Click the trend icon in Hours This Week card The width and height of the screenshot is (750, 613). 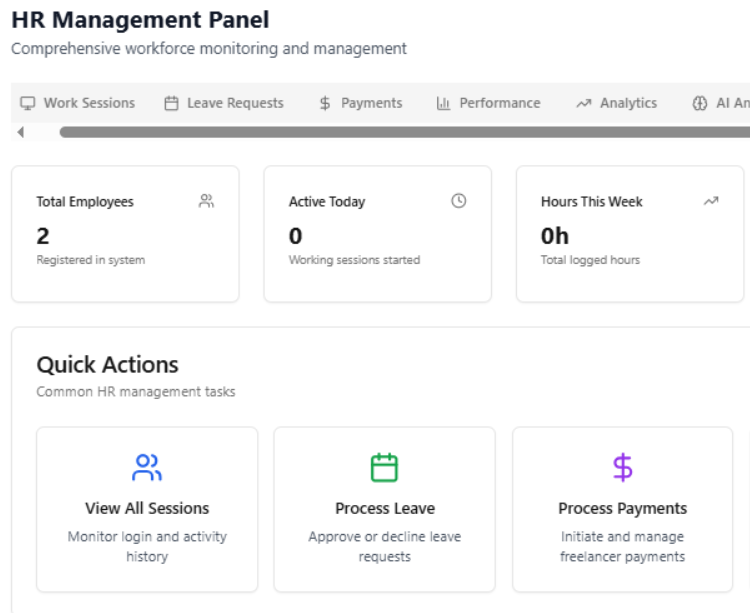[x=711, y=201]
